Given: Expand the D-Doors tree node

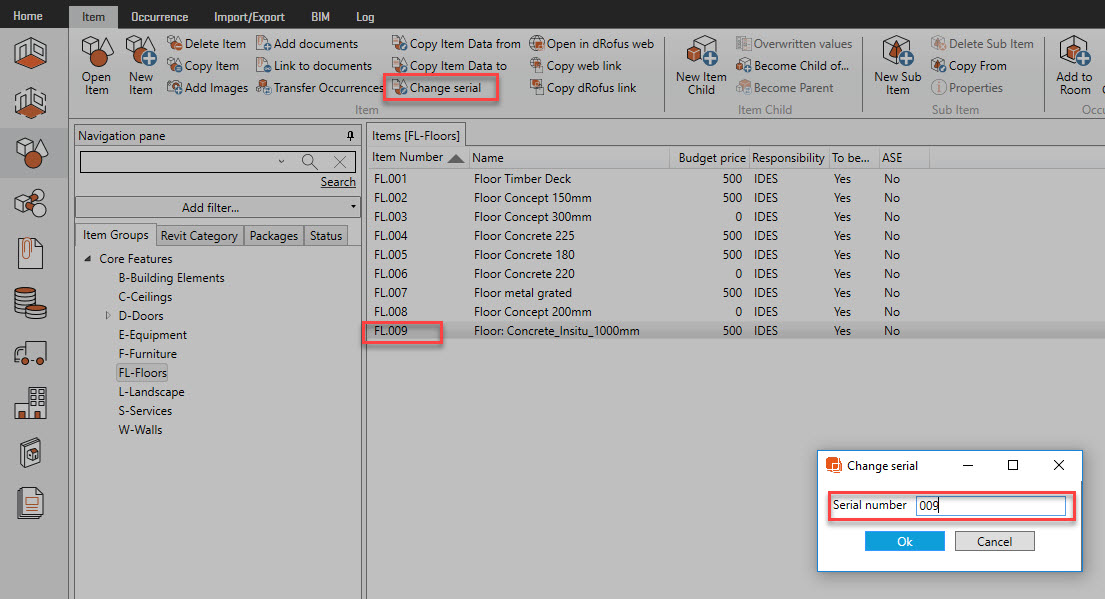Looking at the screenshot, I should [108, 316].
